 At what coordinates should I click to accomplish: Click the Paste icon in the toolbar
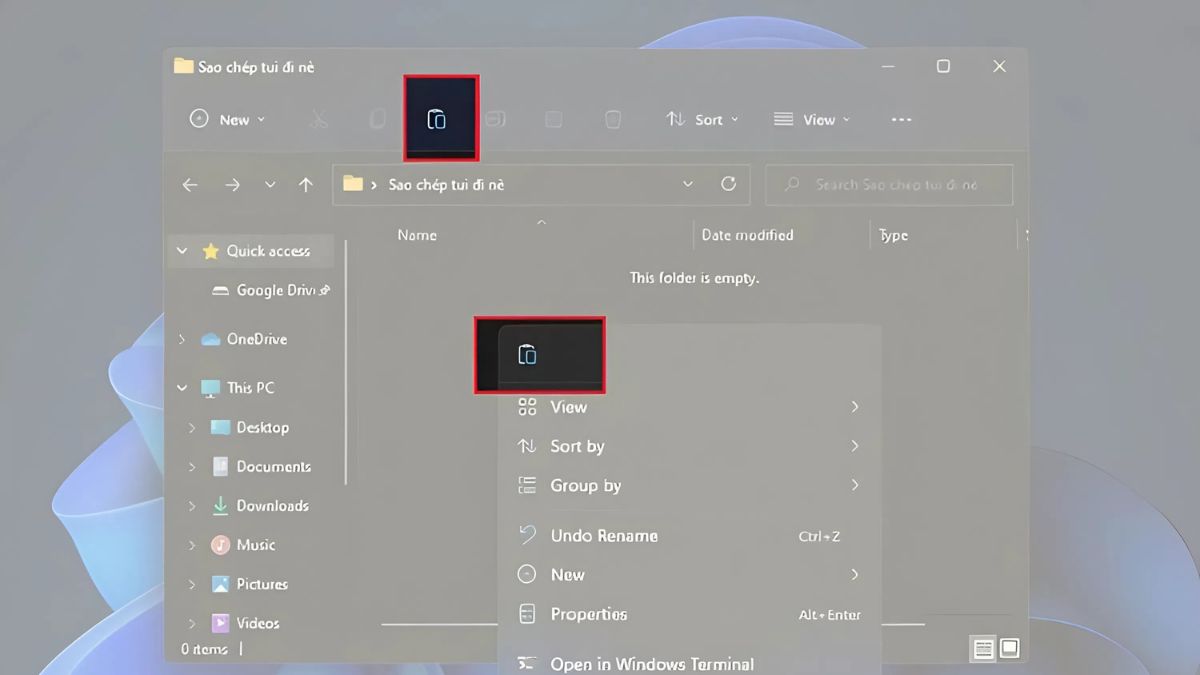pos(437,120)
